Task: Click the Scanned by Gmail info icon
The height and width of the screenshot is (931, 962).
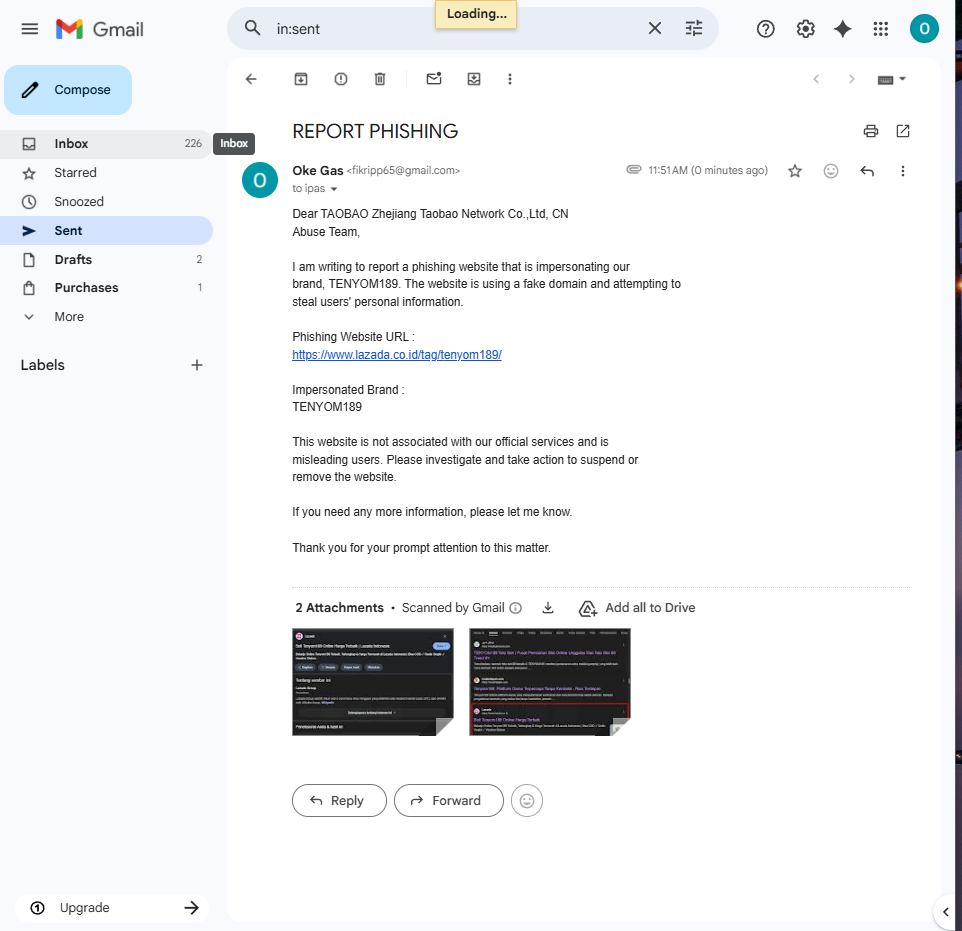Action: point(516,608)
